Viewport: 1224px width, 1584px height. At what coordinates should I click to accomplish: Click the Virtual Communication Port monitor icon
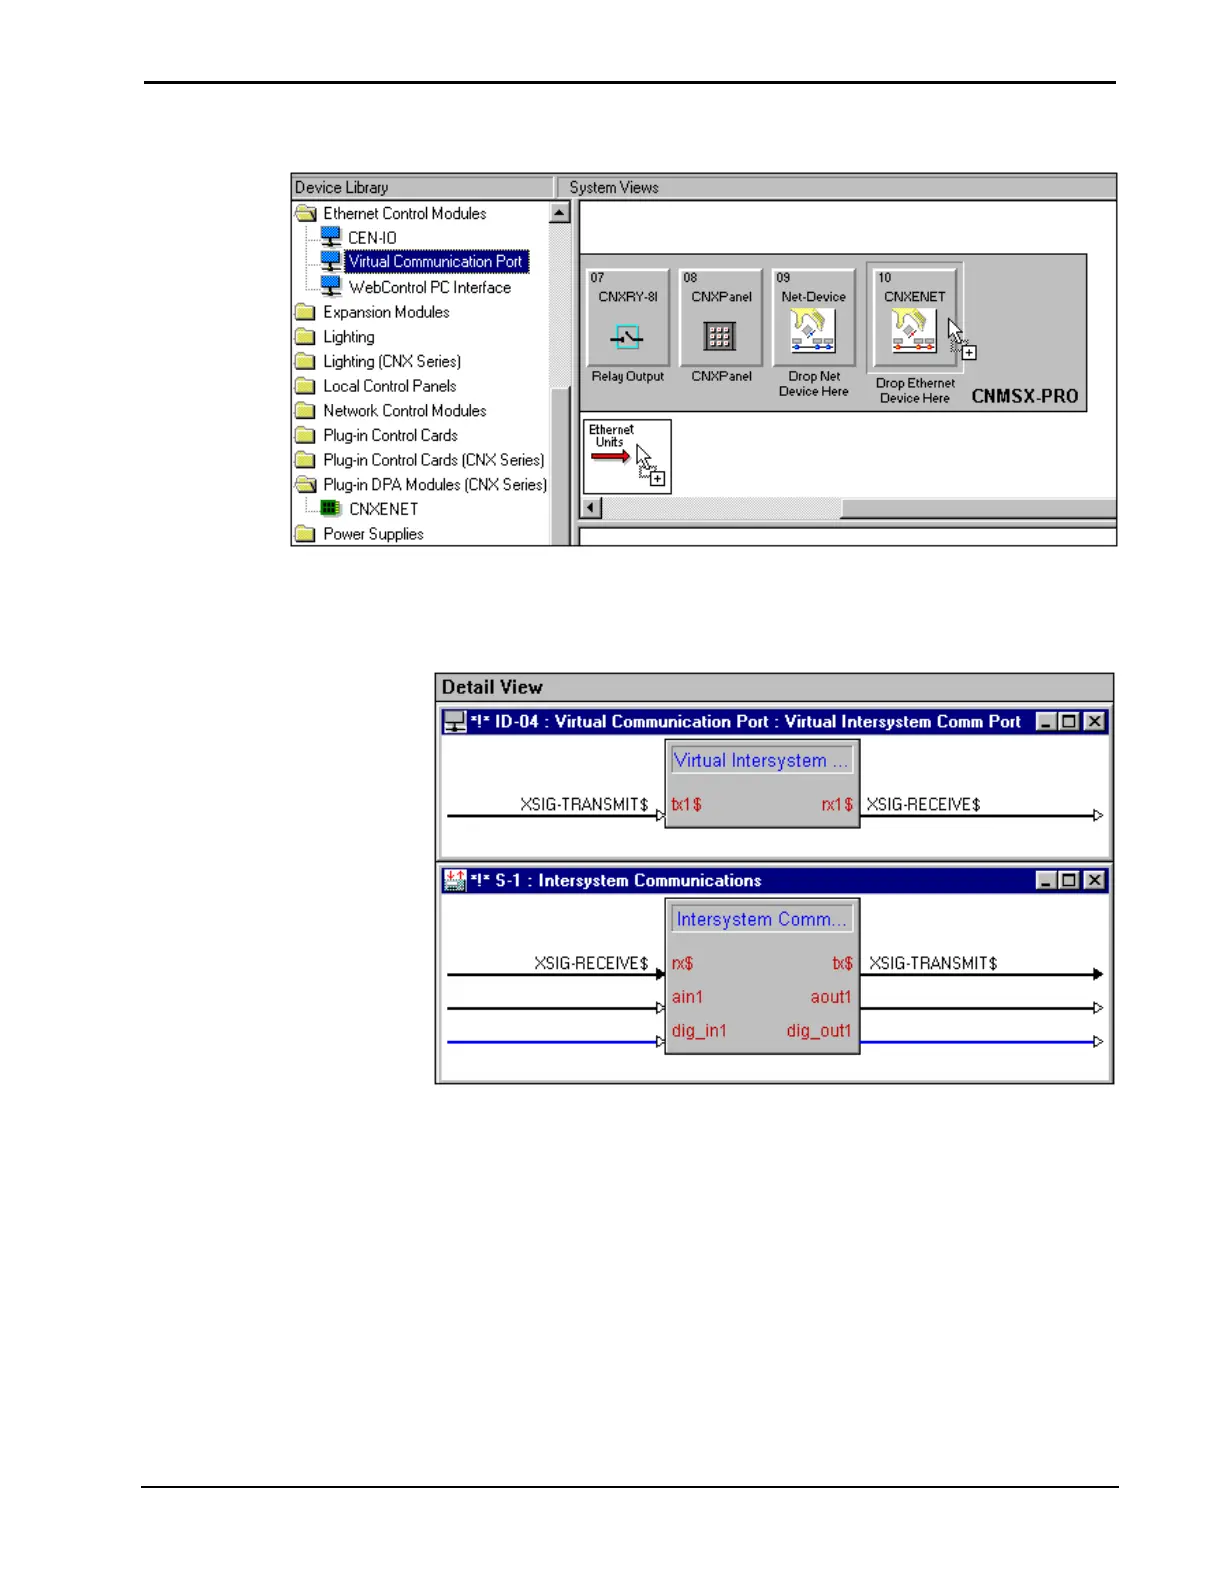point(331,262)
